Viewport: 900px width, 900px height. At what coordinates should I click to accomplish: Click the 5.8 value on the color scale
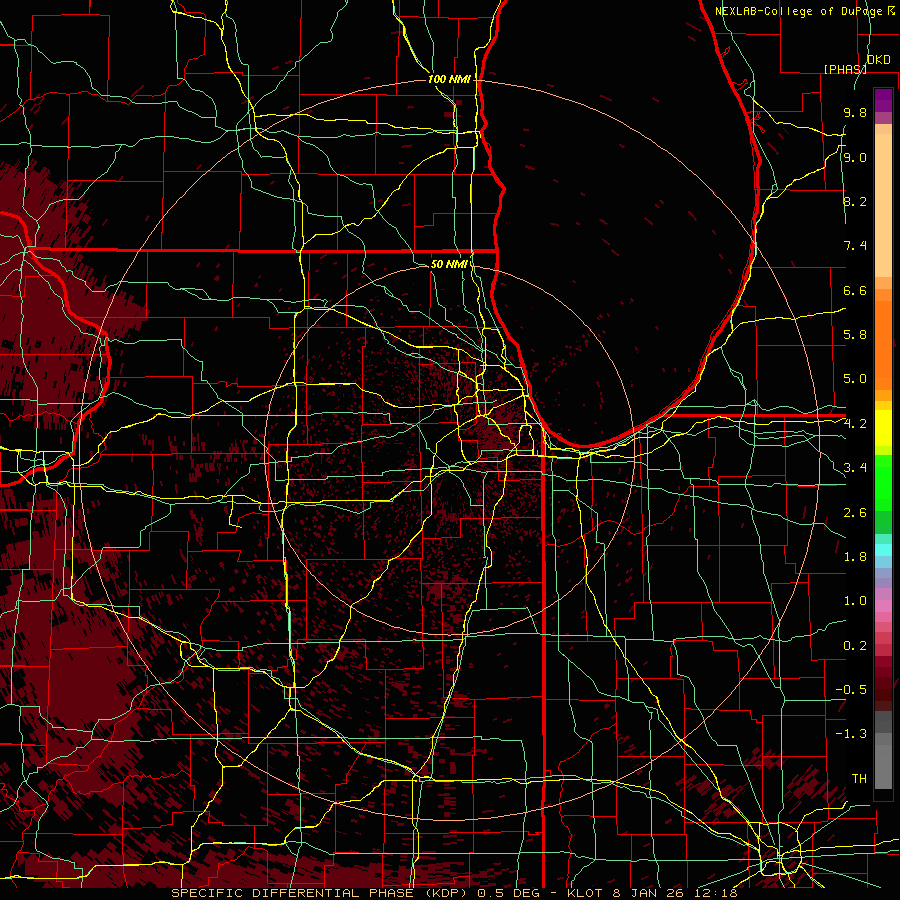(x=855, y=335)
